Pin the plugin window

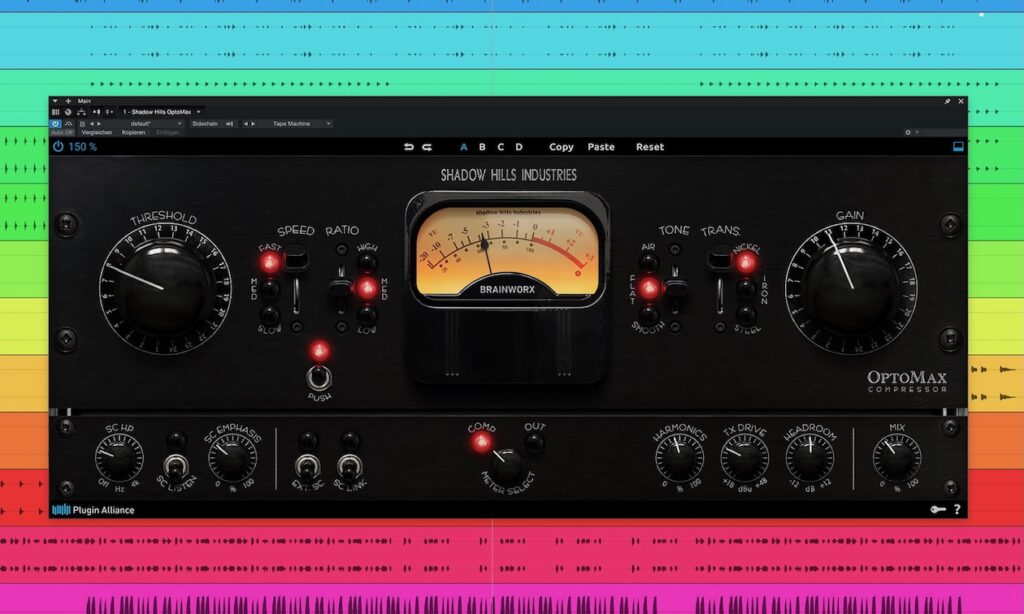(947, 101)
